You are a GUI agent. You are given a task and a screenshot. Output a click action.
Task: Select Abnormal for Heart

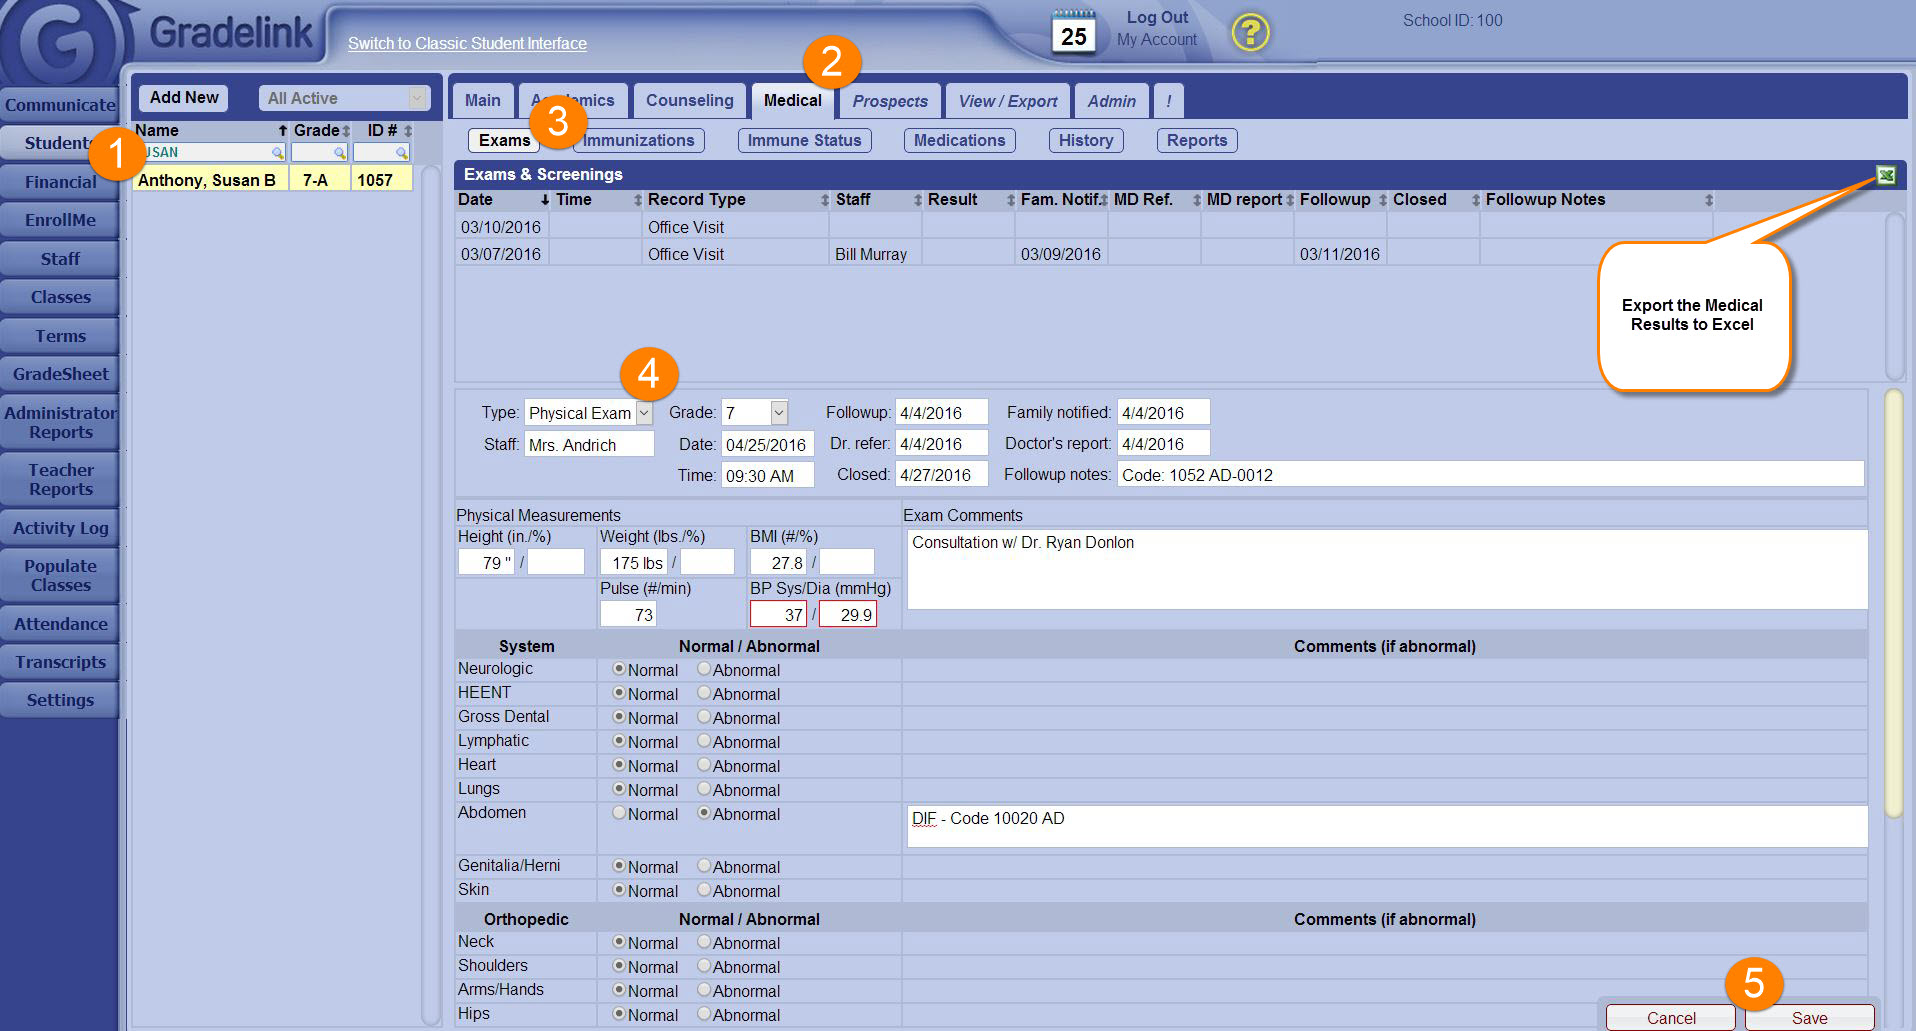(704, 765)
